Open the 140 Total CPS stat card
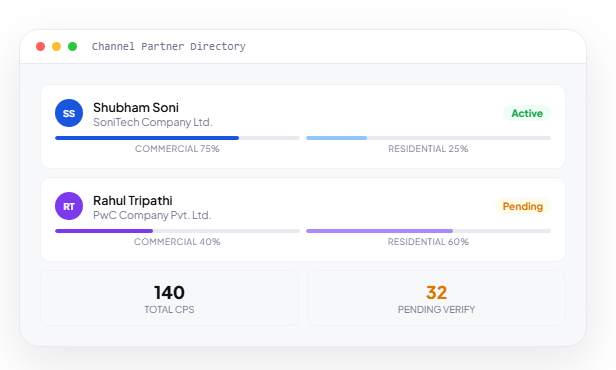This screenshot has height=370, width=616. [169, 298]
